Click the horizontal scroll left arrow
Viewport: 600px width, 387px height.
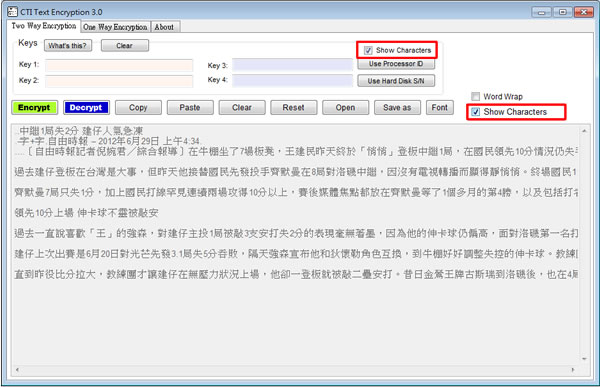click(x=17, y=370)
